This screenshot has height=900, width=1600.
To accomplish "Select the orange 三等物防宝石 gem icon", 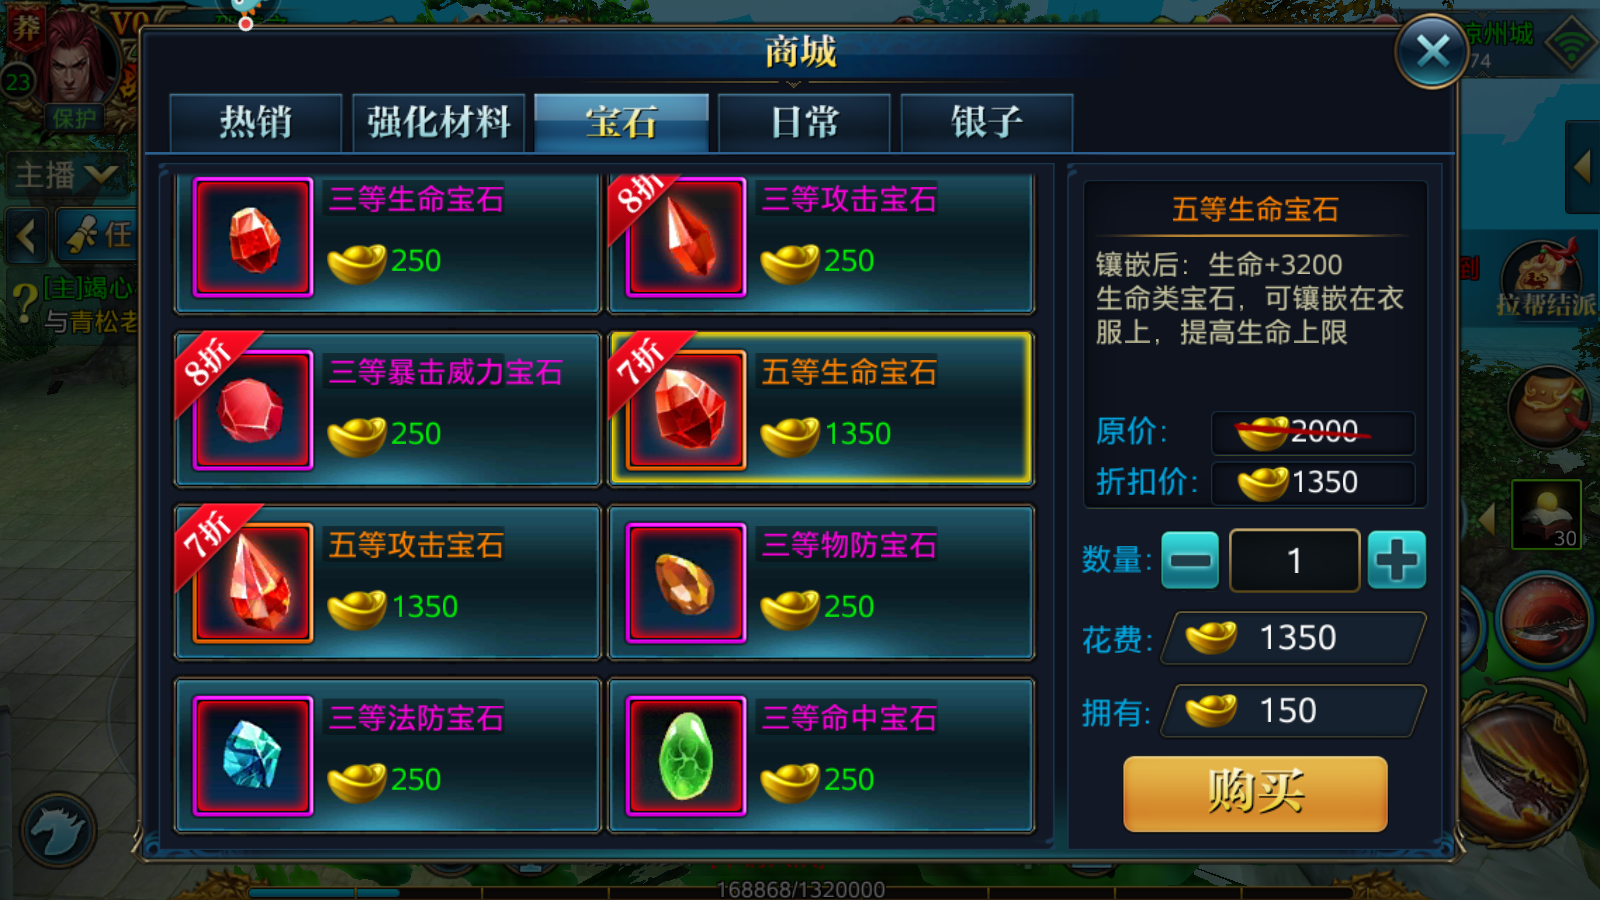I will coord(686,583).
